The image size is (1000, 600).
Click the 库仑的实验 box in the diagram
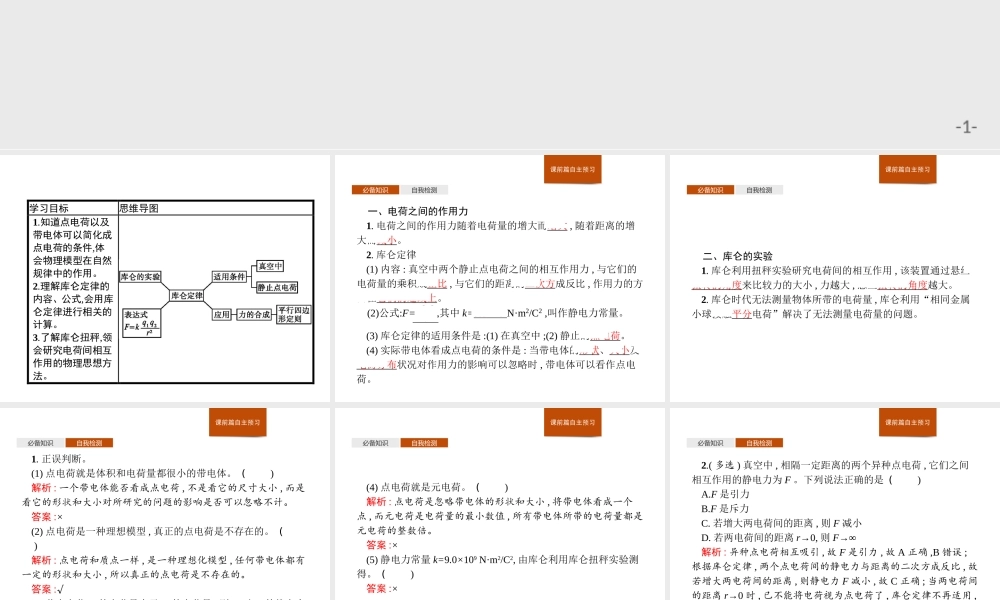(x=140, y=277)
